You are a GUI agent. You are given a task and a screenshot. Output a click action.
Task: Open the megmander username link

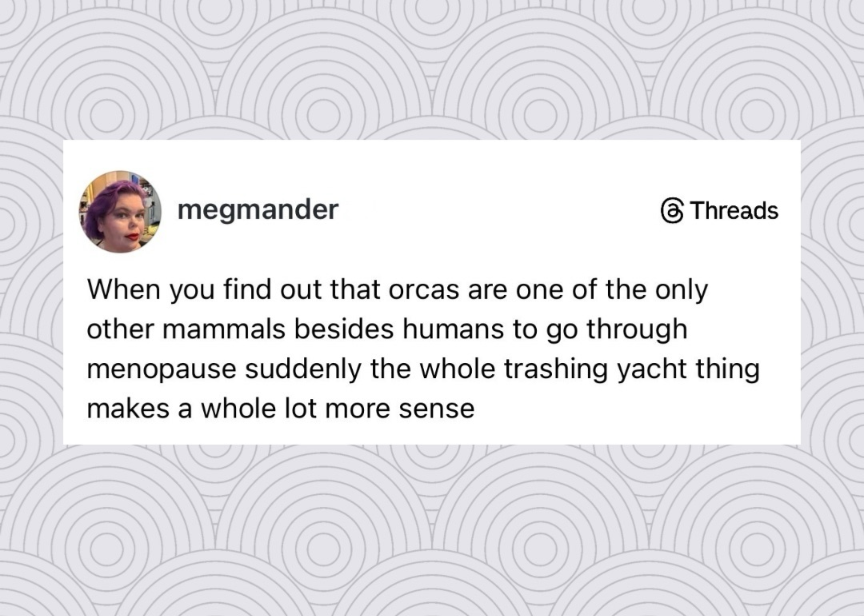click(257, 210)
